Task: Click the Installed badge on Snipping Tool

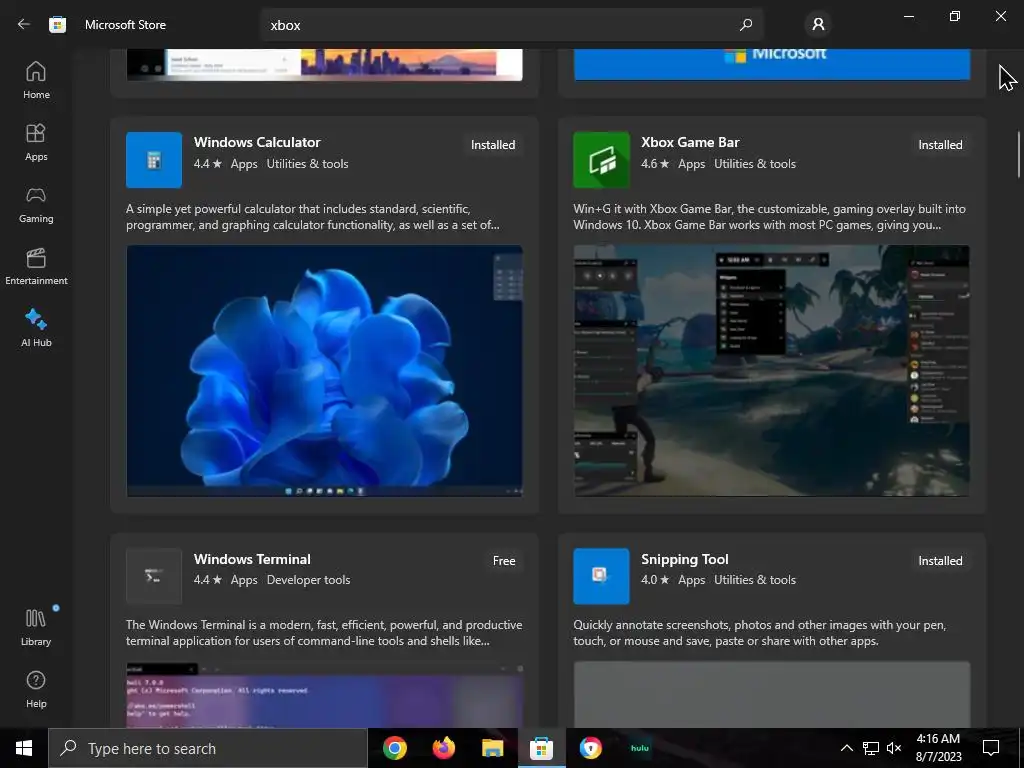Action: point(940,561)
